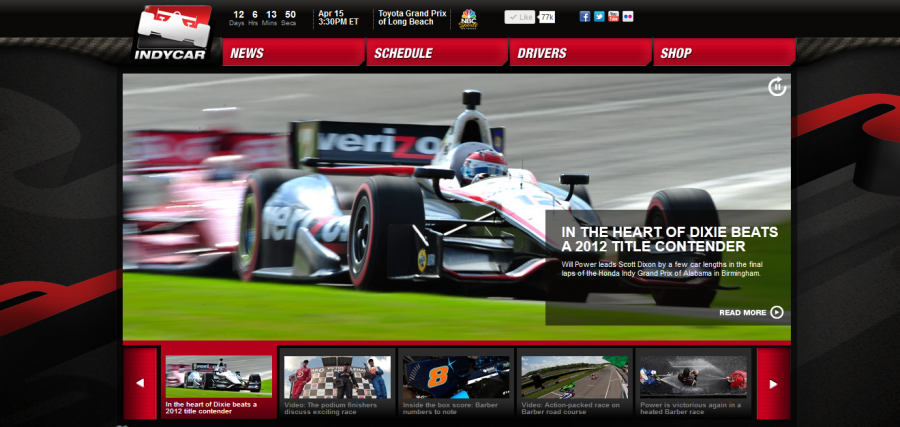Click the Facebook Like button

tap(519, 17)
